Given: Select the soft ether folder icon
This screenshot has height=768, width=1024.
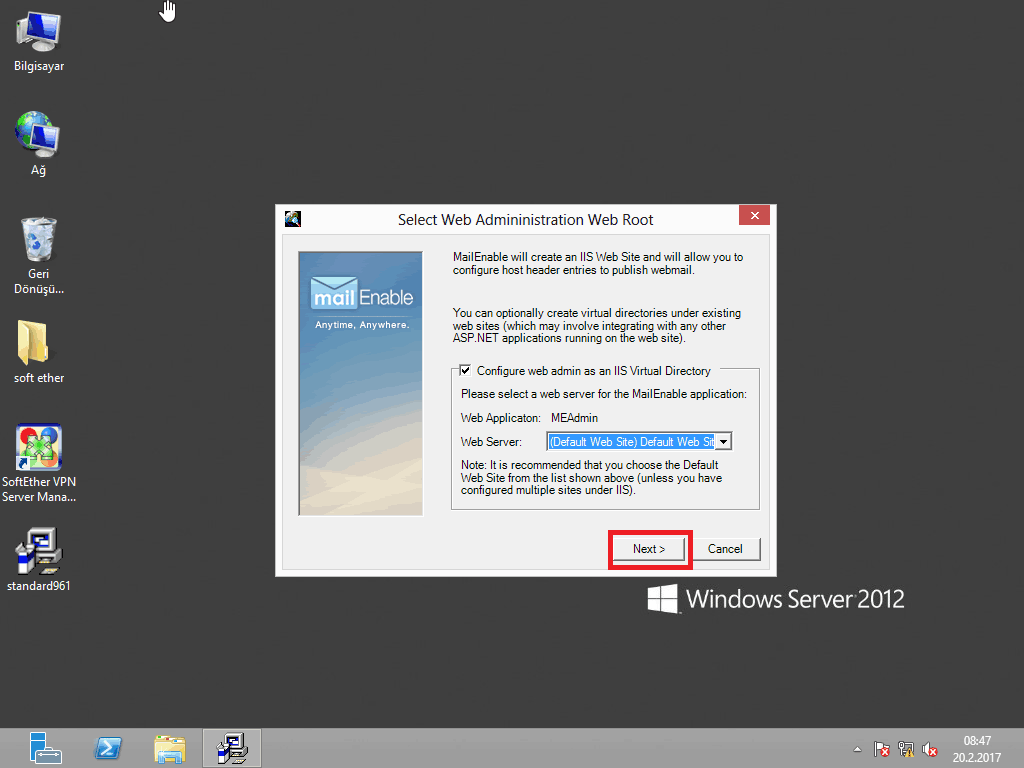Looking at the screenshot, I should pos(39,351).
